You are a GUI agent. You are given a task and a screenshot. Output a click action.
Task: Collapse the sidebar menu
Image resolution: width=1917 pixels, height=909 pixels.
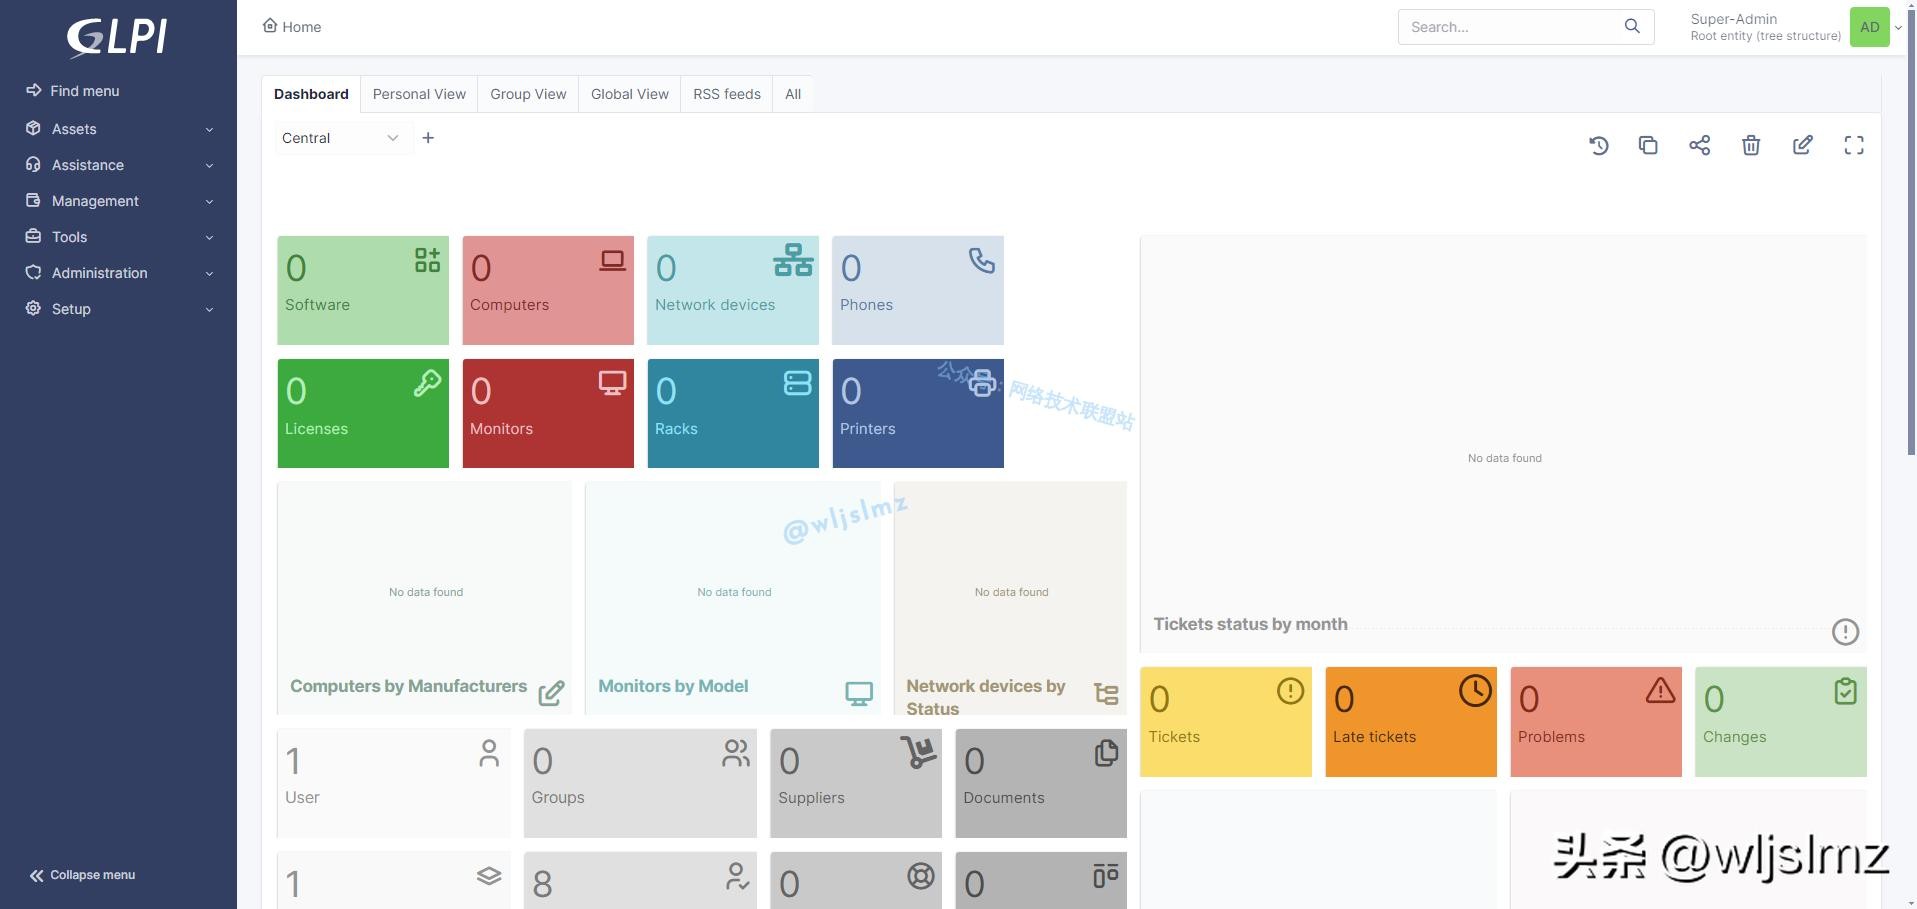point(83,875)
